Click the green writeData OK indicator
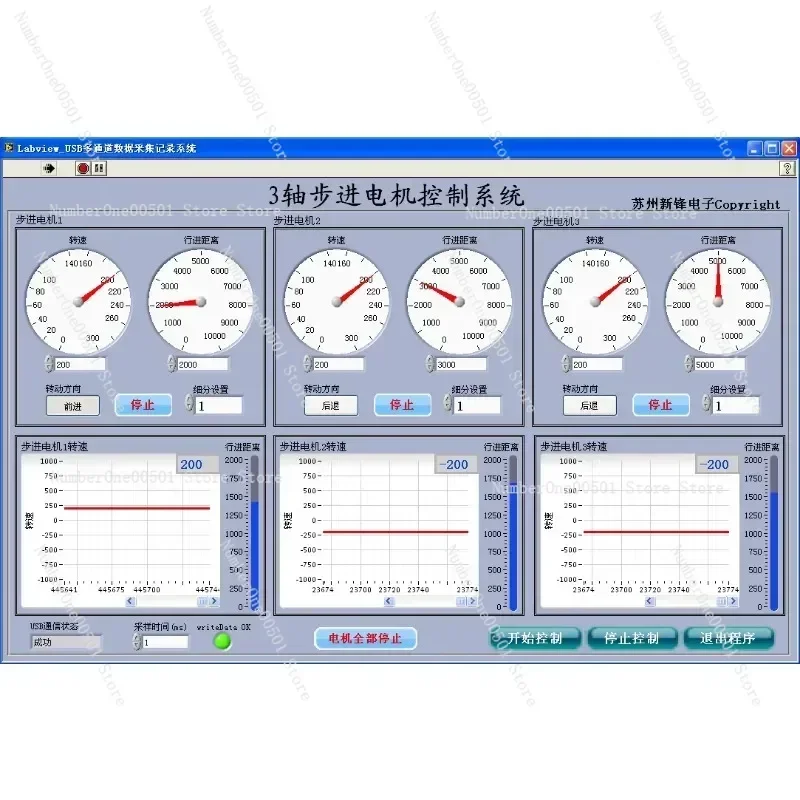Screen dimensions: 800x800 224,640
